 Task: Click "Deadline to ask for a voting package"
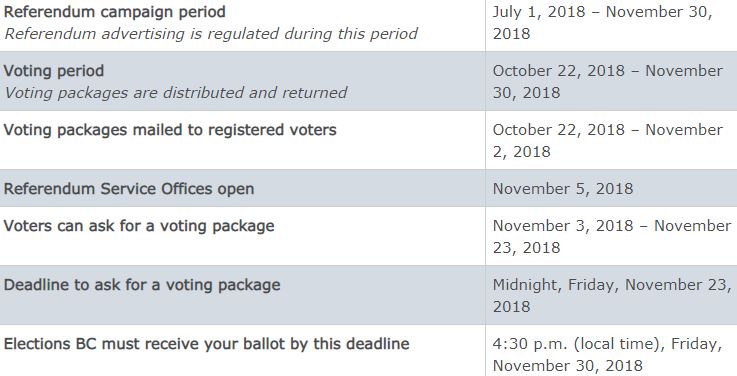point(142,285)
